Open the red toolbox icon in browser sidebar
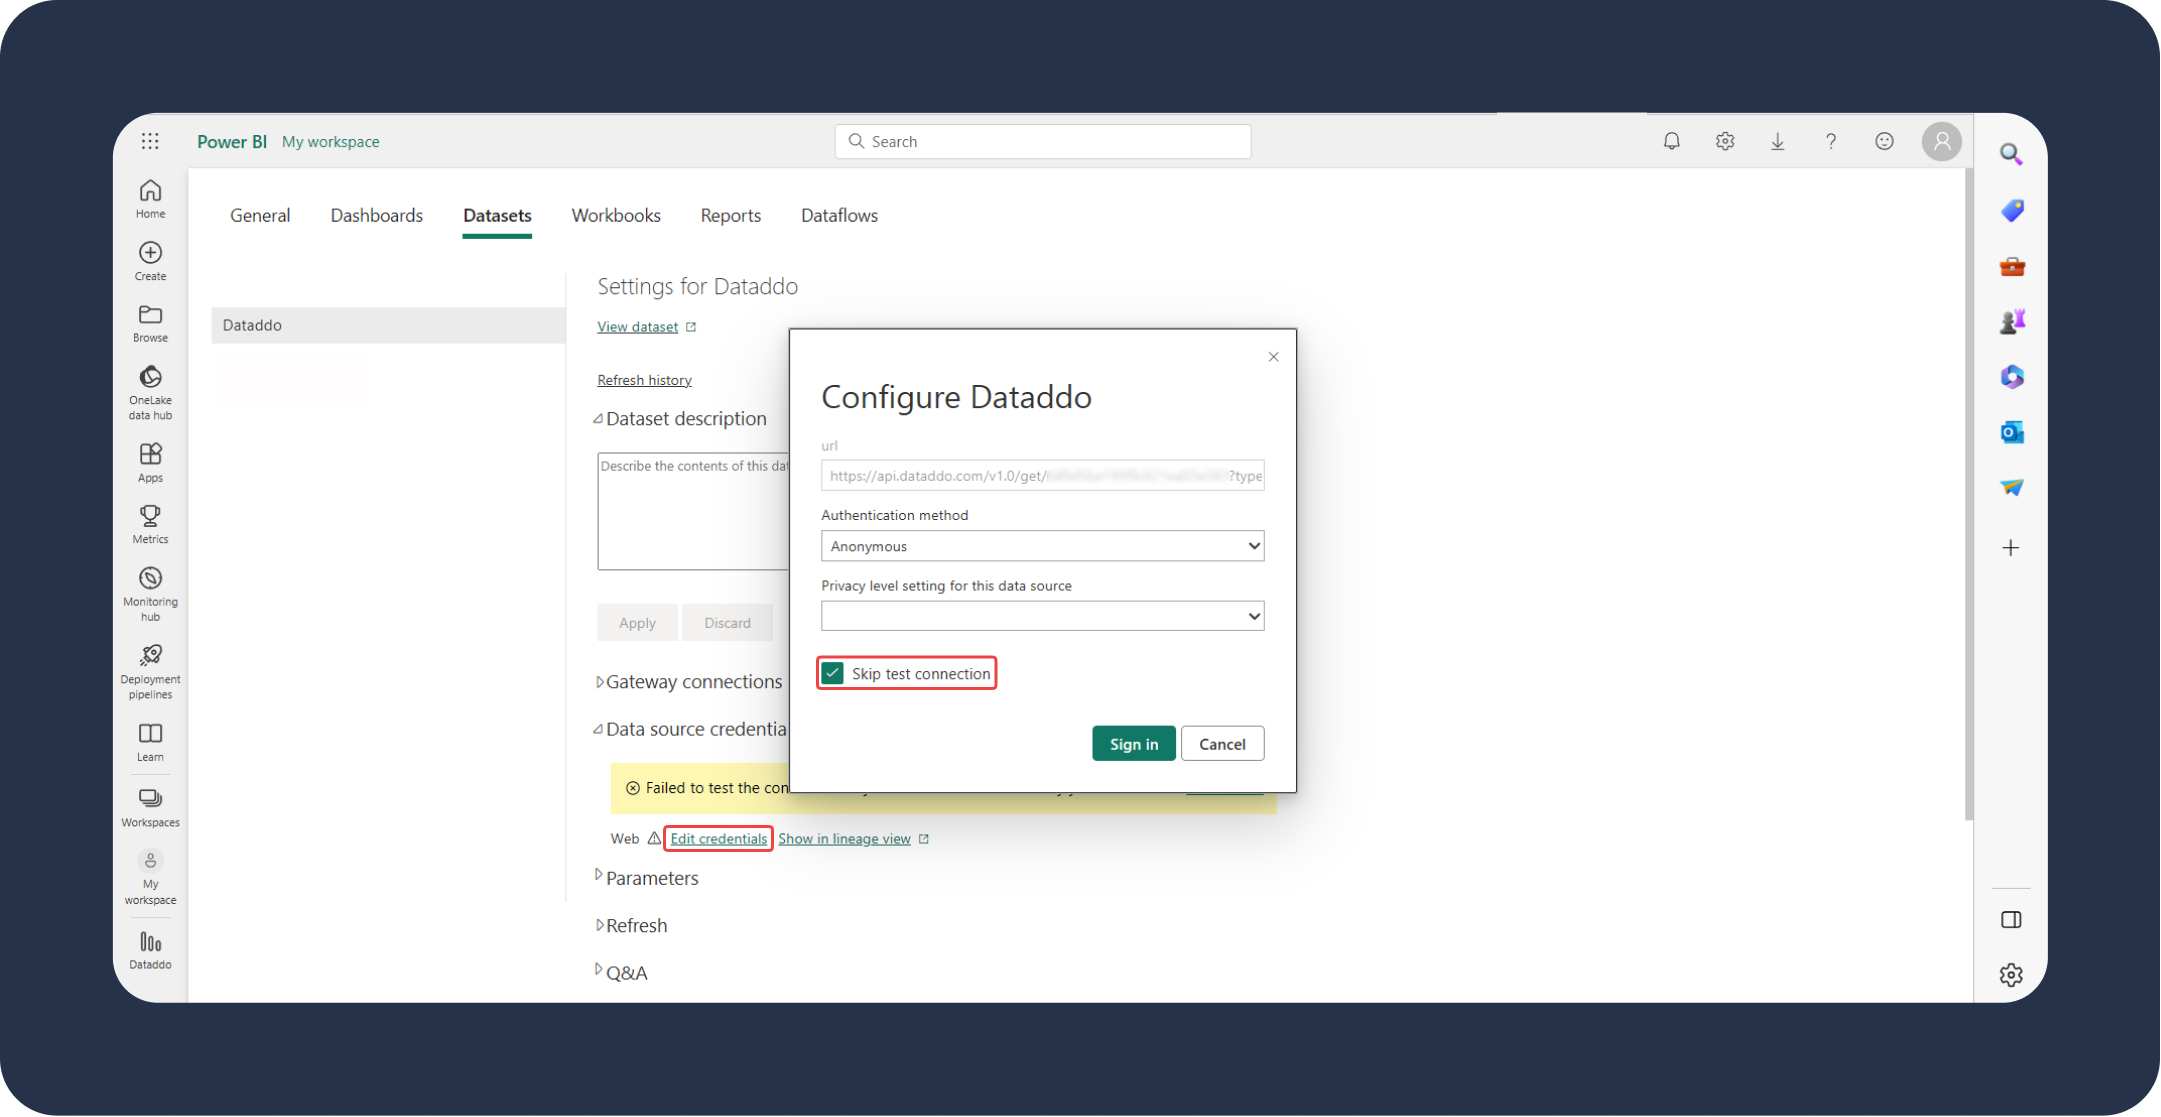 pyautogui.click(x=2012, y=266)
